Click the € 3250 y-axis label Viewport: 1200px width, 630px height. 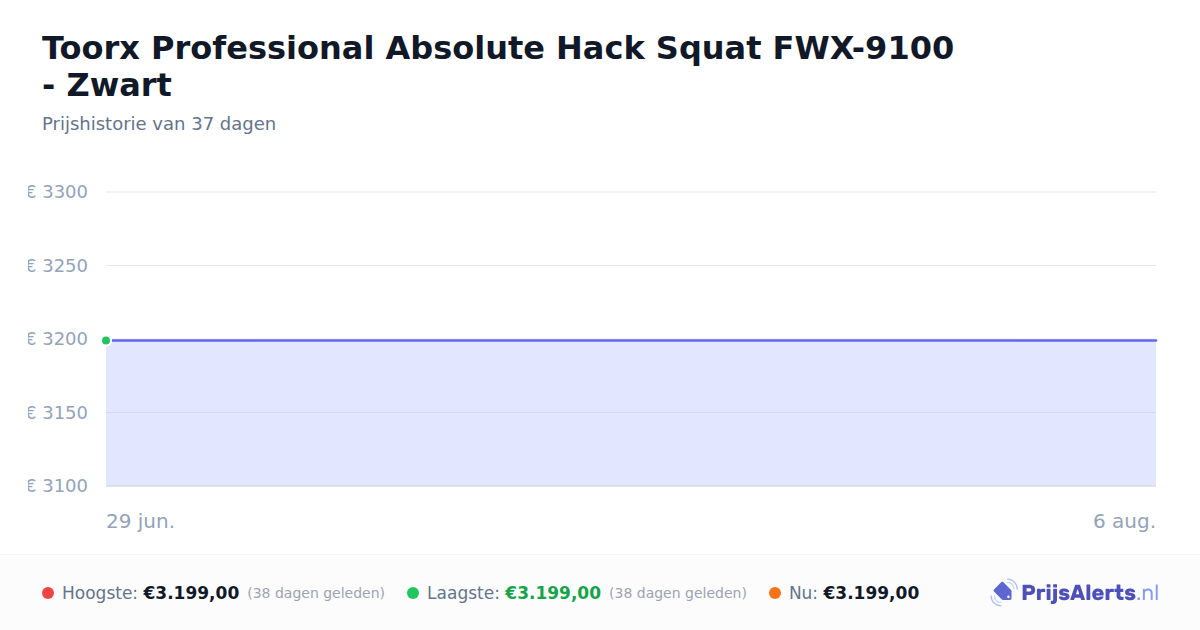(x=57, y=266)
